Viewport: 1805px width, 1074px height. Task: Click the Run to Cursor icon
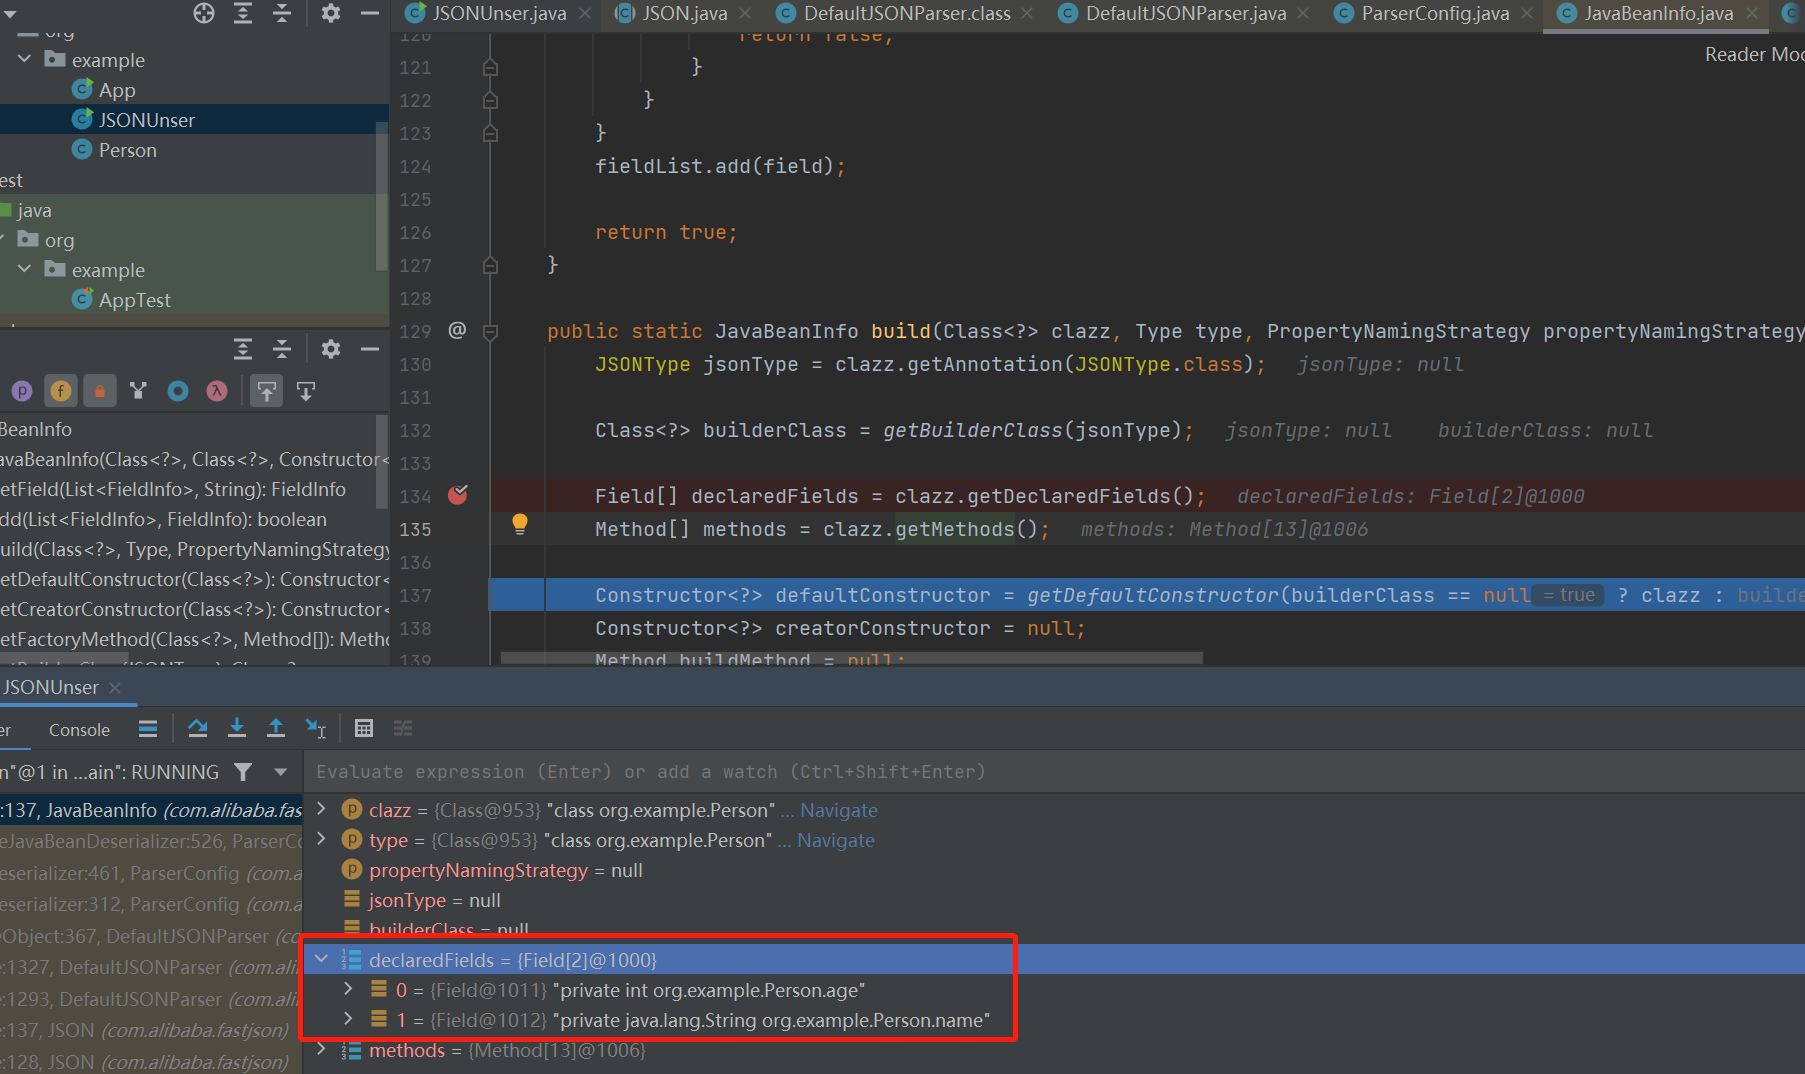pyautogui.click(x=316, y=728)
